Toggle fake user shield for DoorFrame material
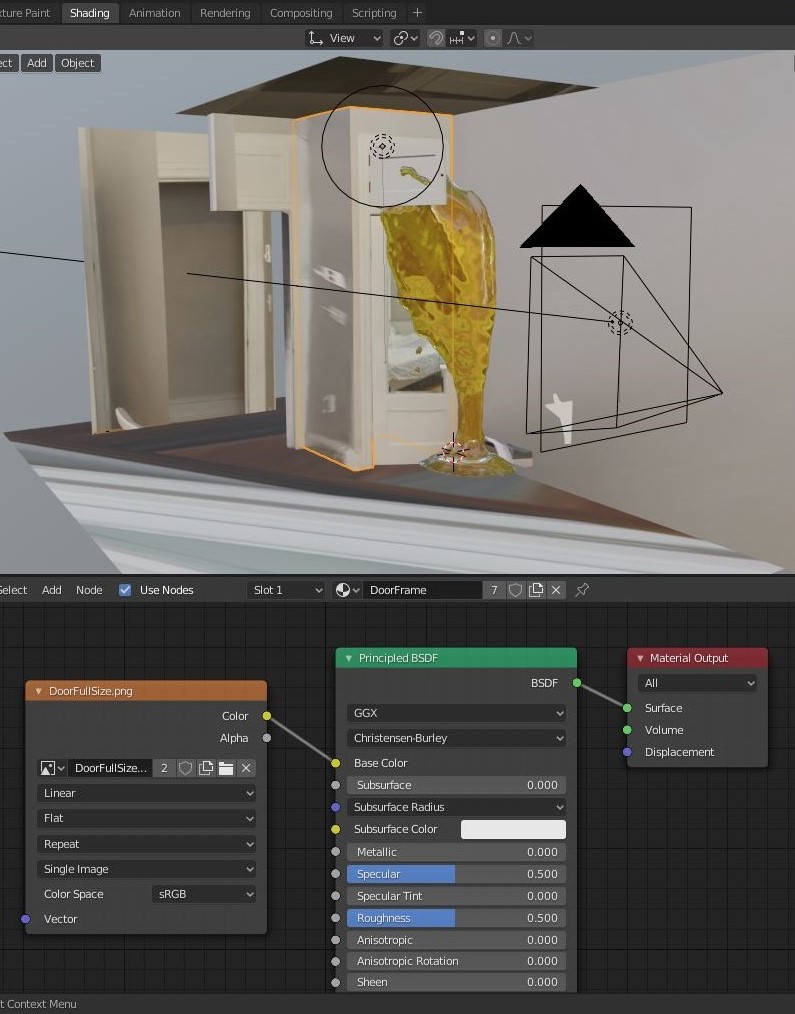 (515, 590)
